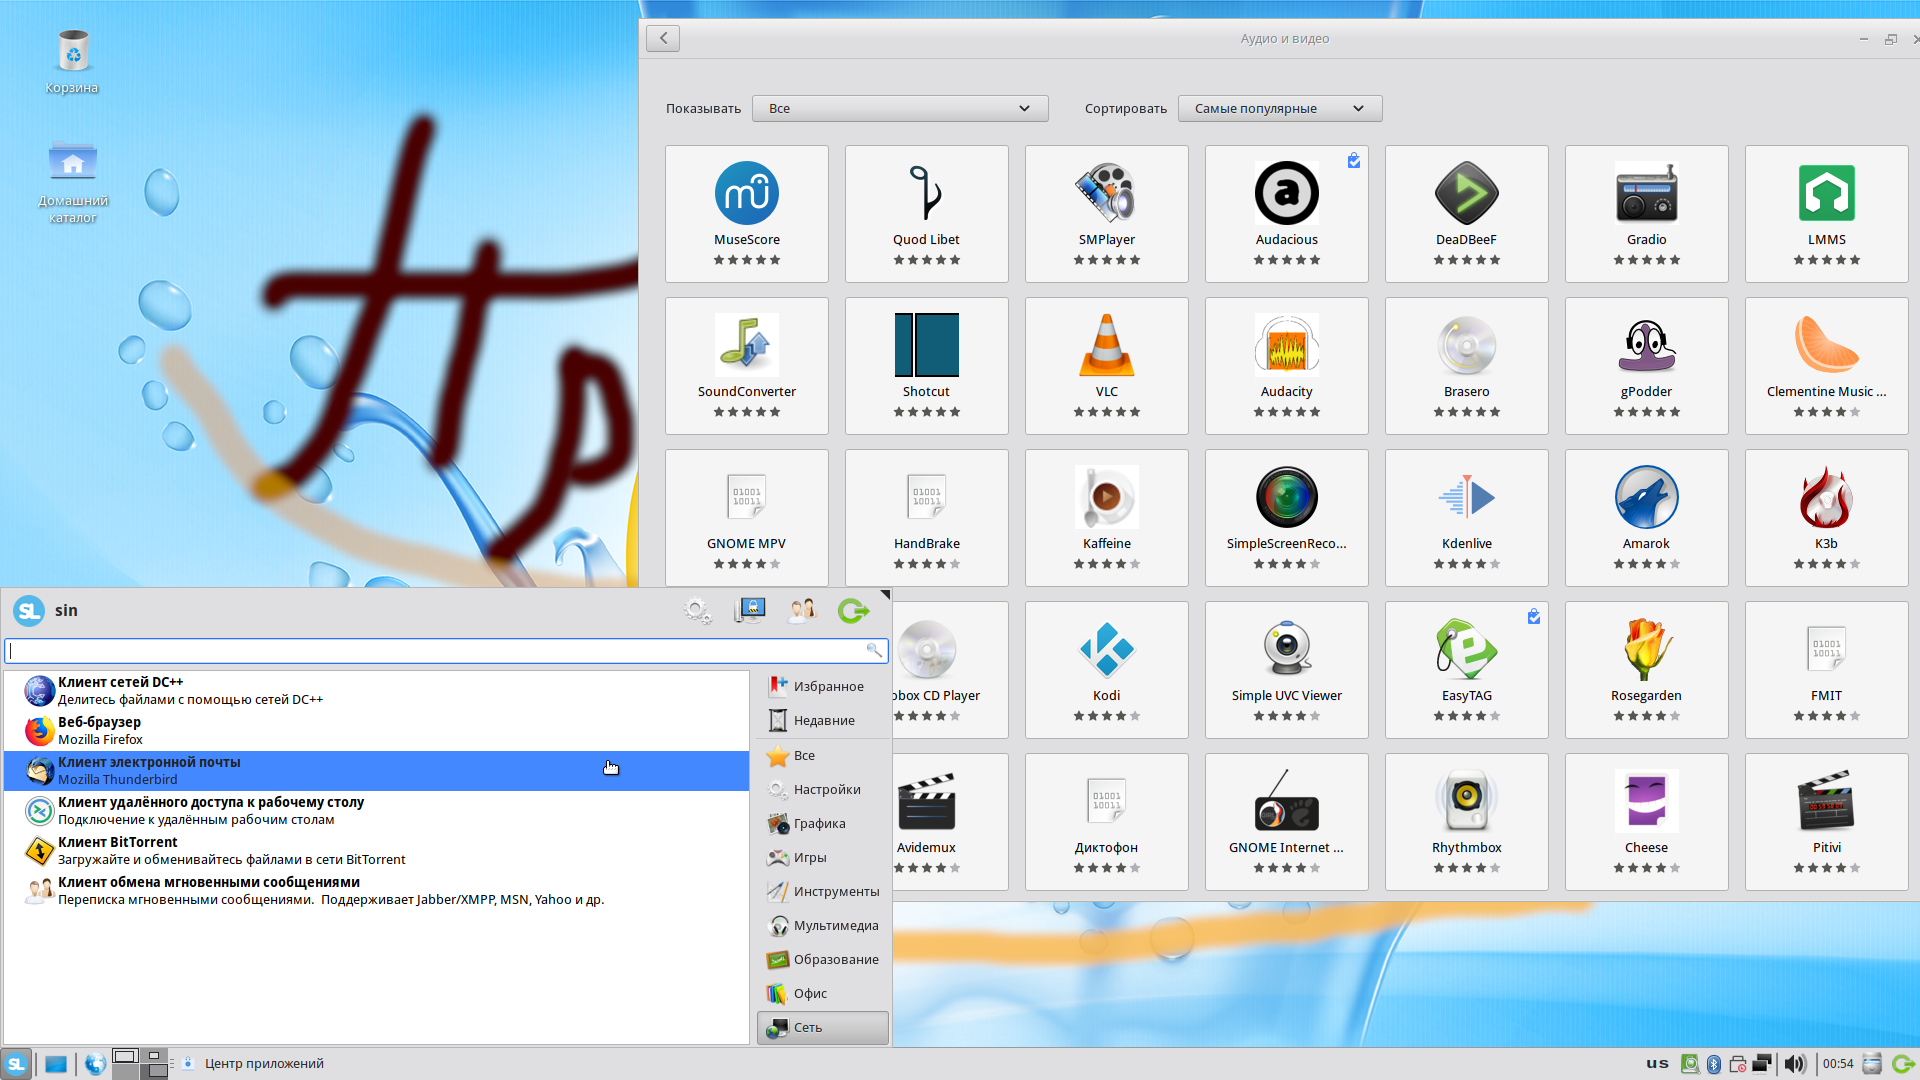This screenshot has height=1080, width=1920.
Task: Switch to the second workspace in pager
Action: point(155,1055)
